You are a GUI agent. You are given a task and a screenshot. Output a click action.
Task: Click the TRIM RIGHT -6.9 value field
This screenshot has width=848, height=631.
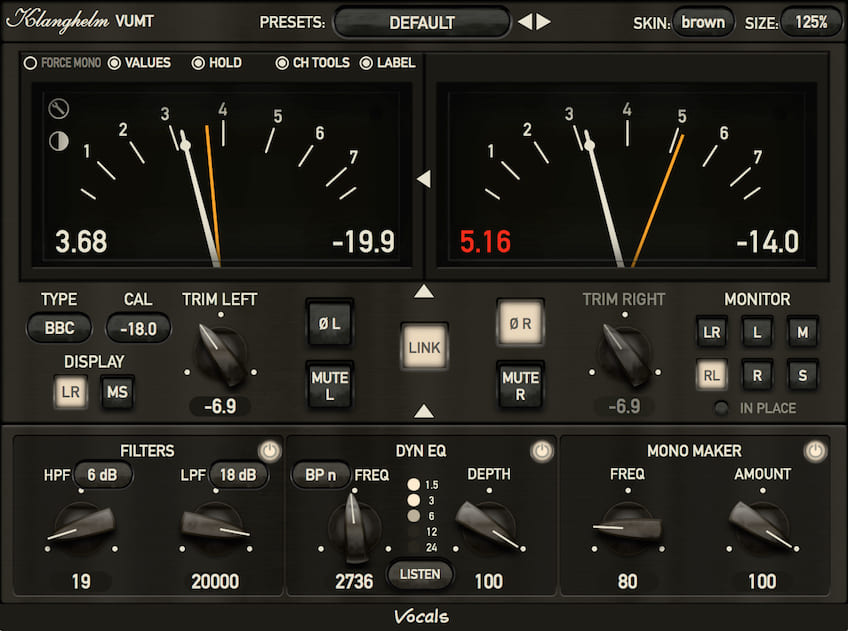click(625, 406)
